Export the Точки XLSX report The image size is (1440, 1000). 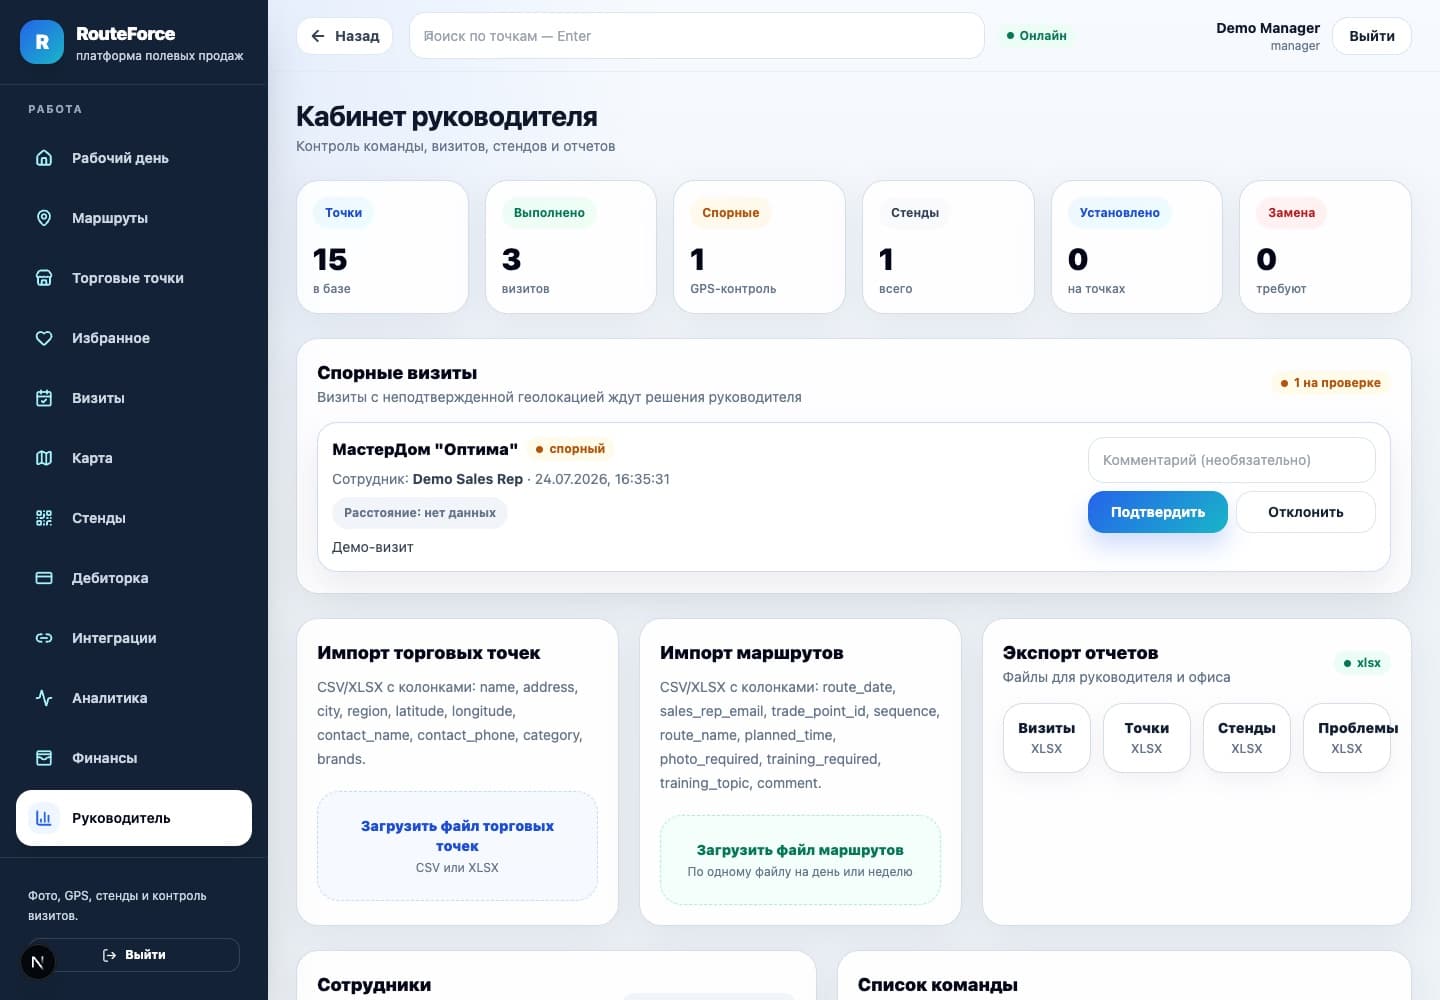tap(1147, 738)
